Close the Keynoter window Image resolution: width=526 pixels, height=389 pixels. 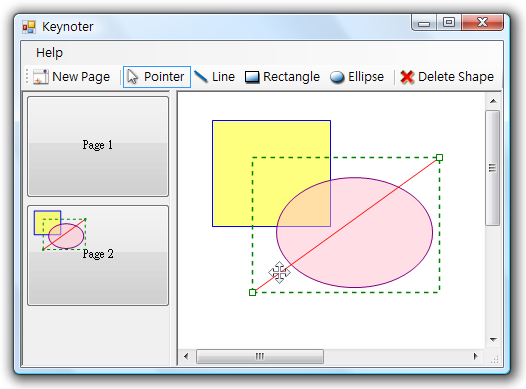[x=482, y=23]
